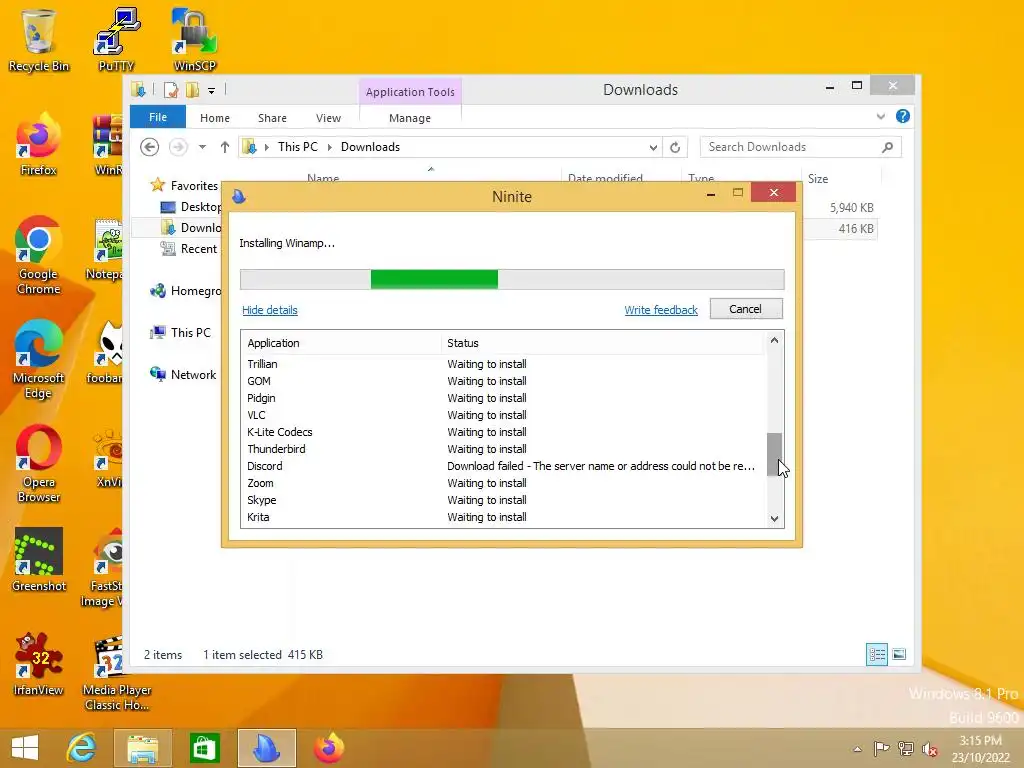This screenshot has width=1024, height=768.
Task: Select the Krita row in Ninite
Action: (502, 517)
